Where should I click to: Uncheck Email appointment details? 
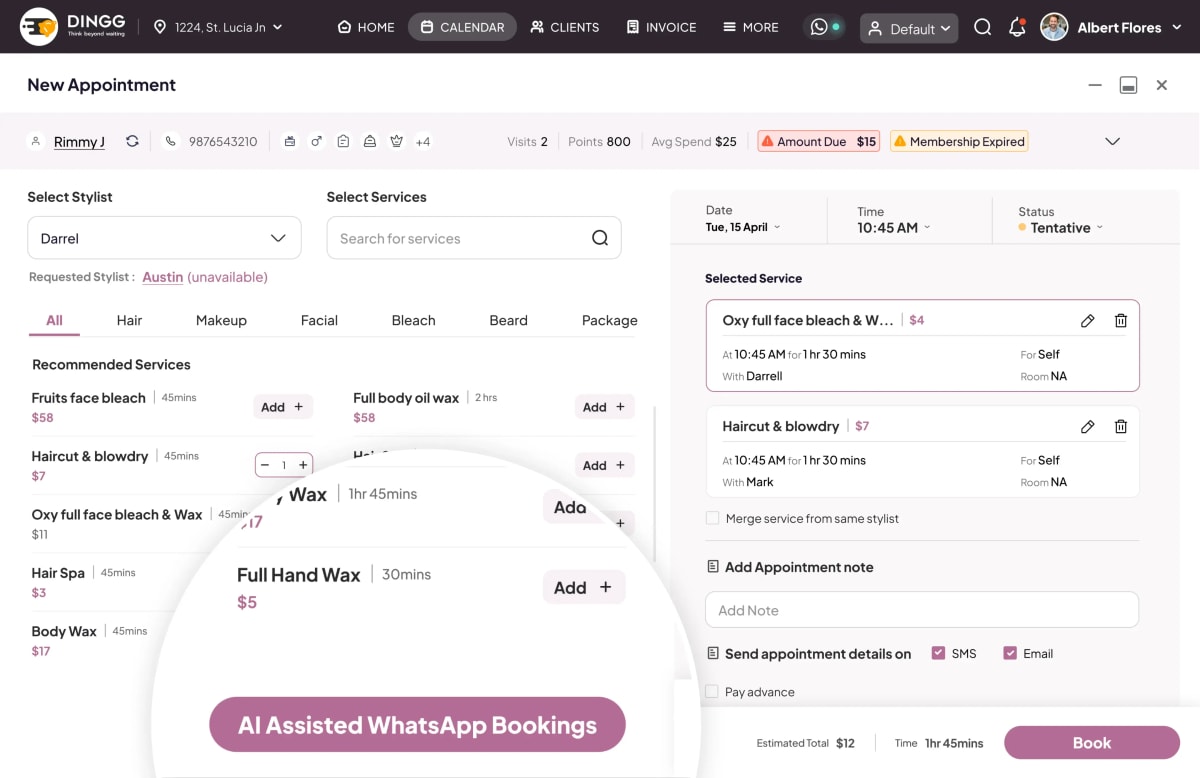(x=1010, y=654)
